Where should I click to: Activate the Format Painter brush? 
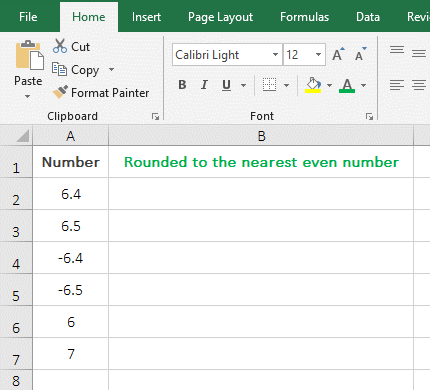(60, 92)
